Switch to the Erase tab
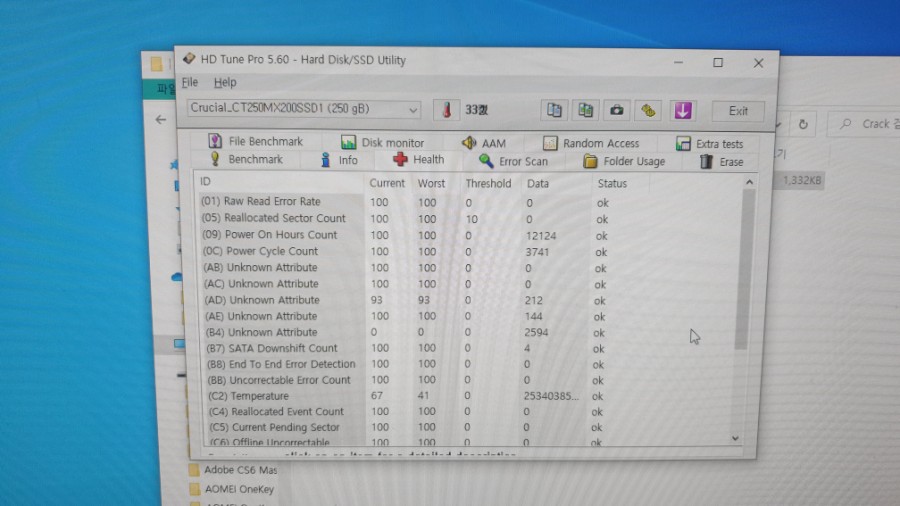Screen dimensions: 900x506 721,162
